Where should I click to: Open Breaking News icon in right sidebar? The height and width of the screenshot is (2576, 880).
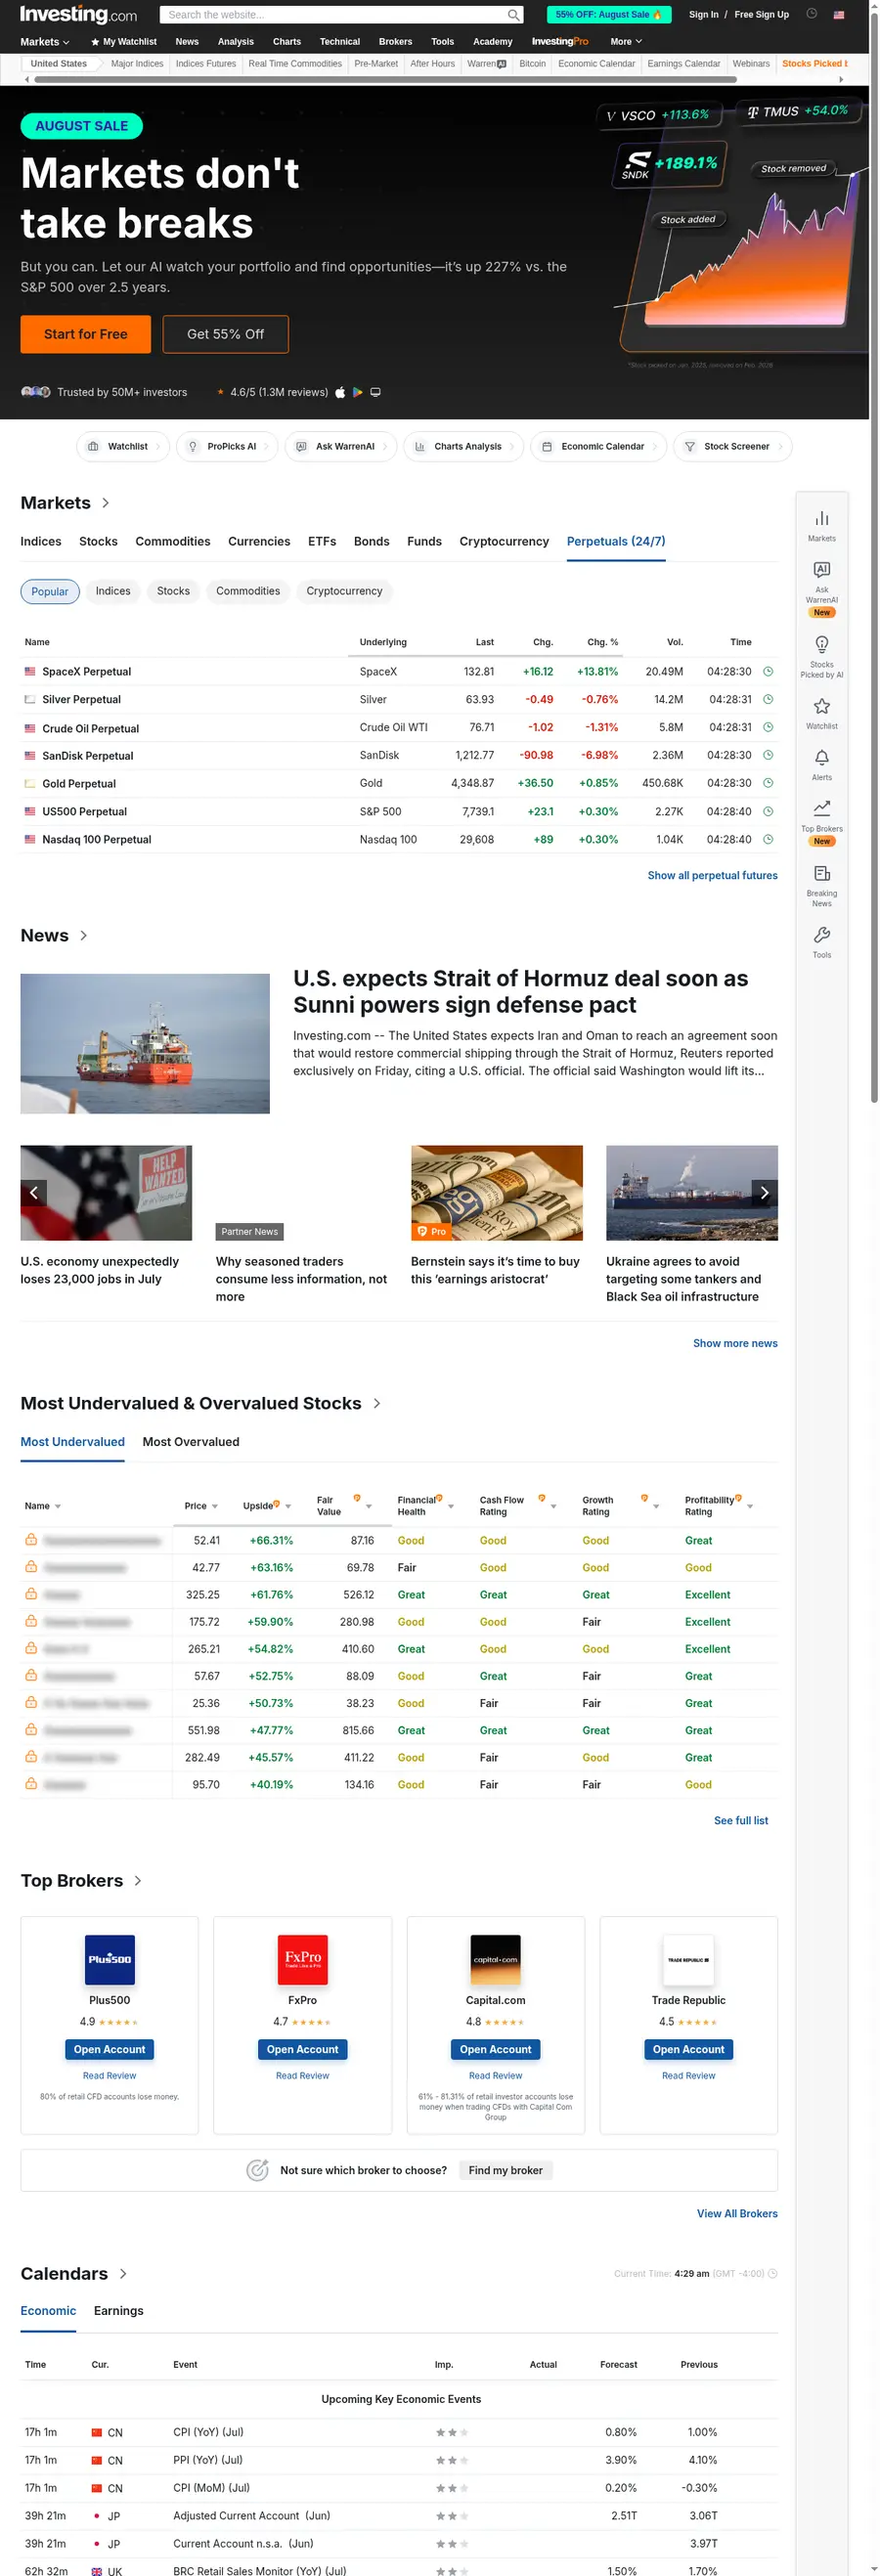822,874
